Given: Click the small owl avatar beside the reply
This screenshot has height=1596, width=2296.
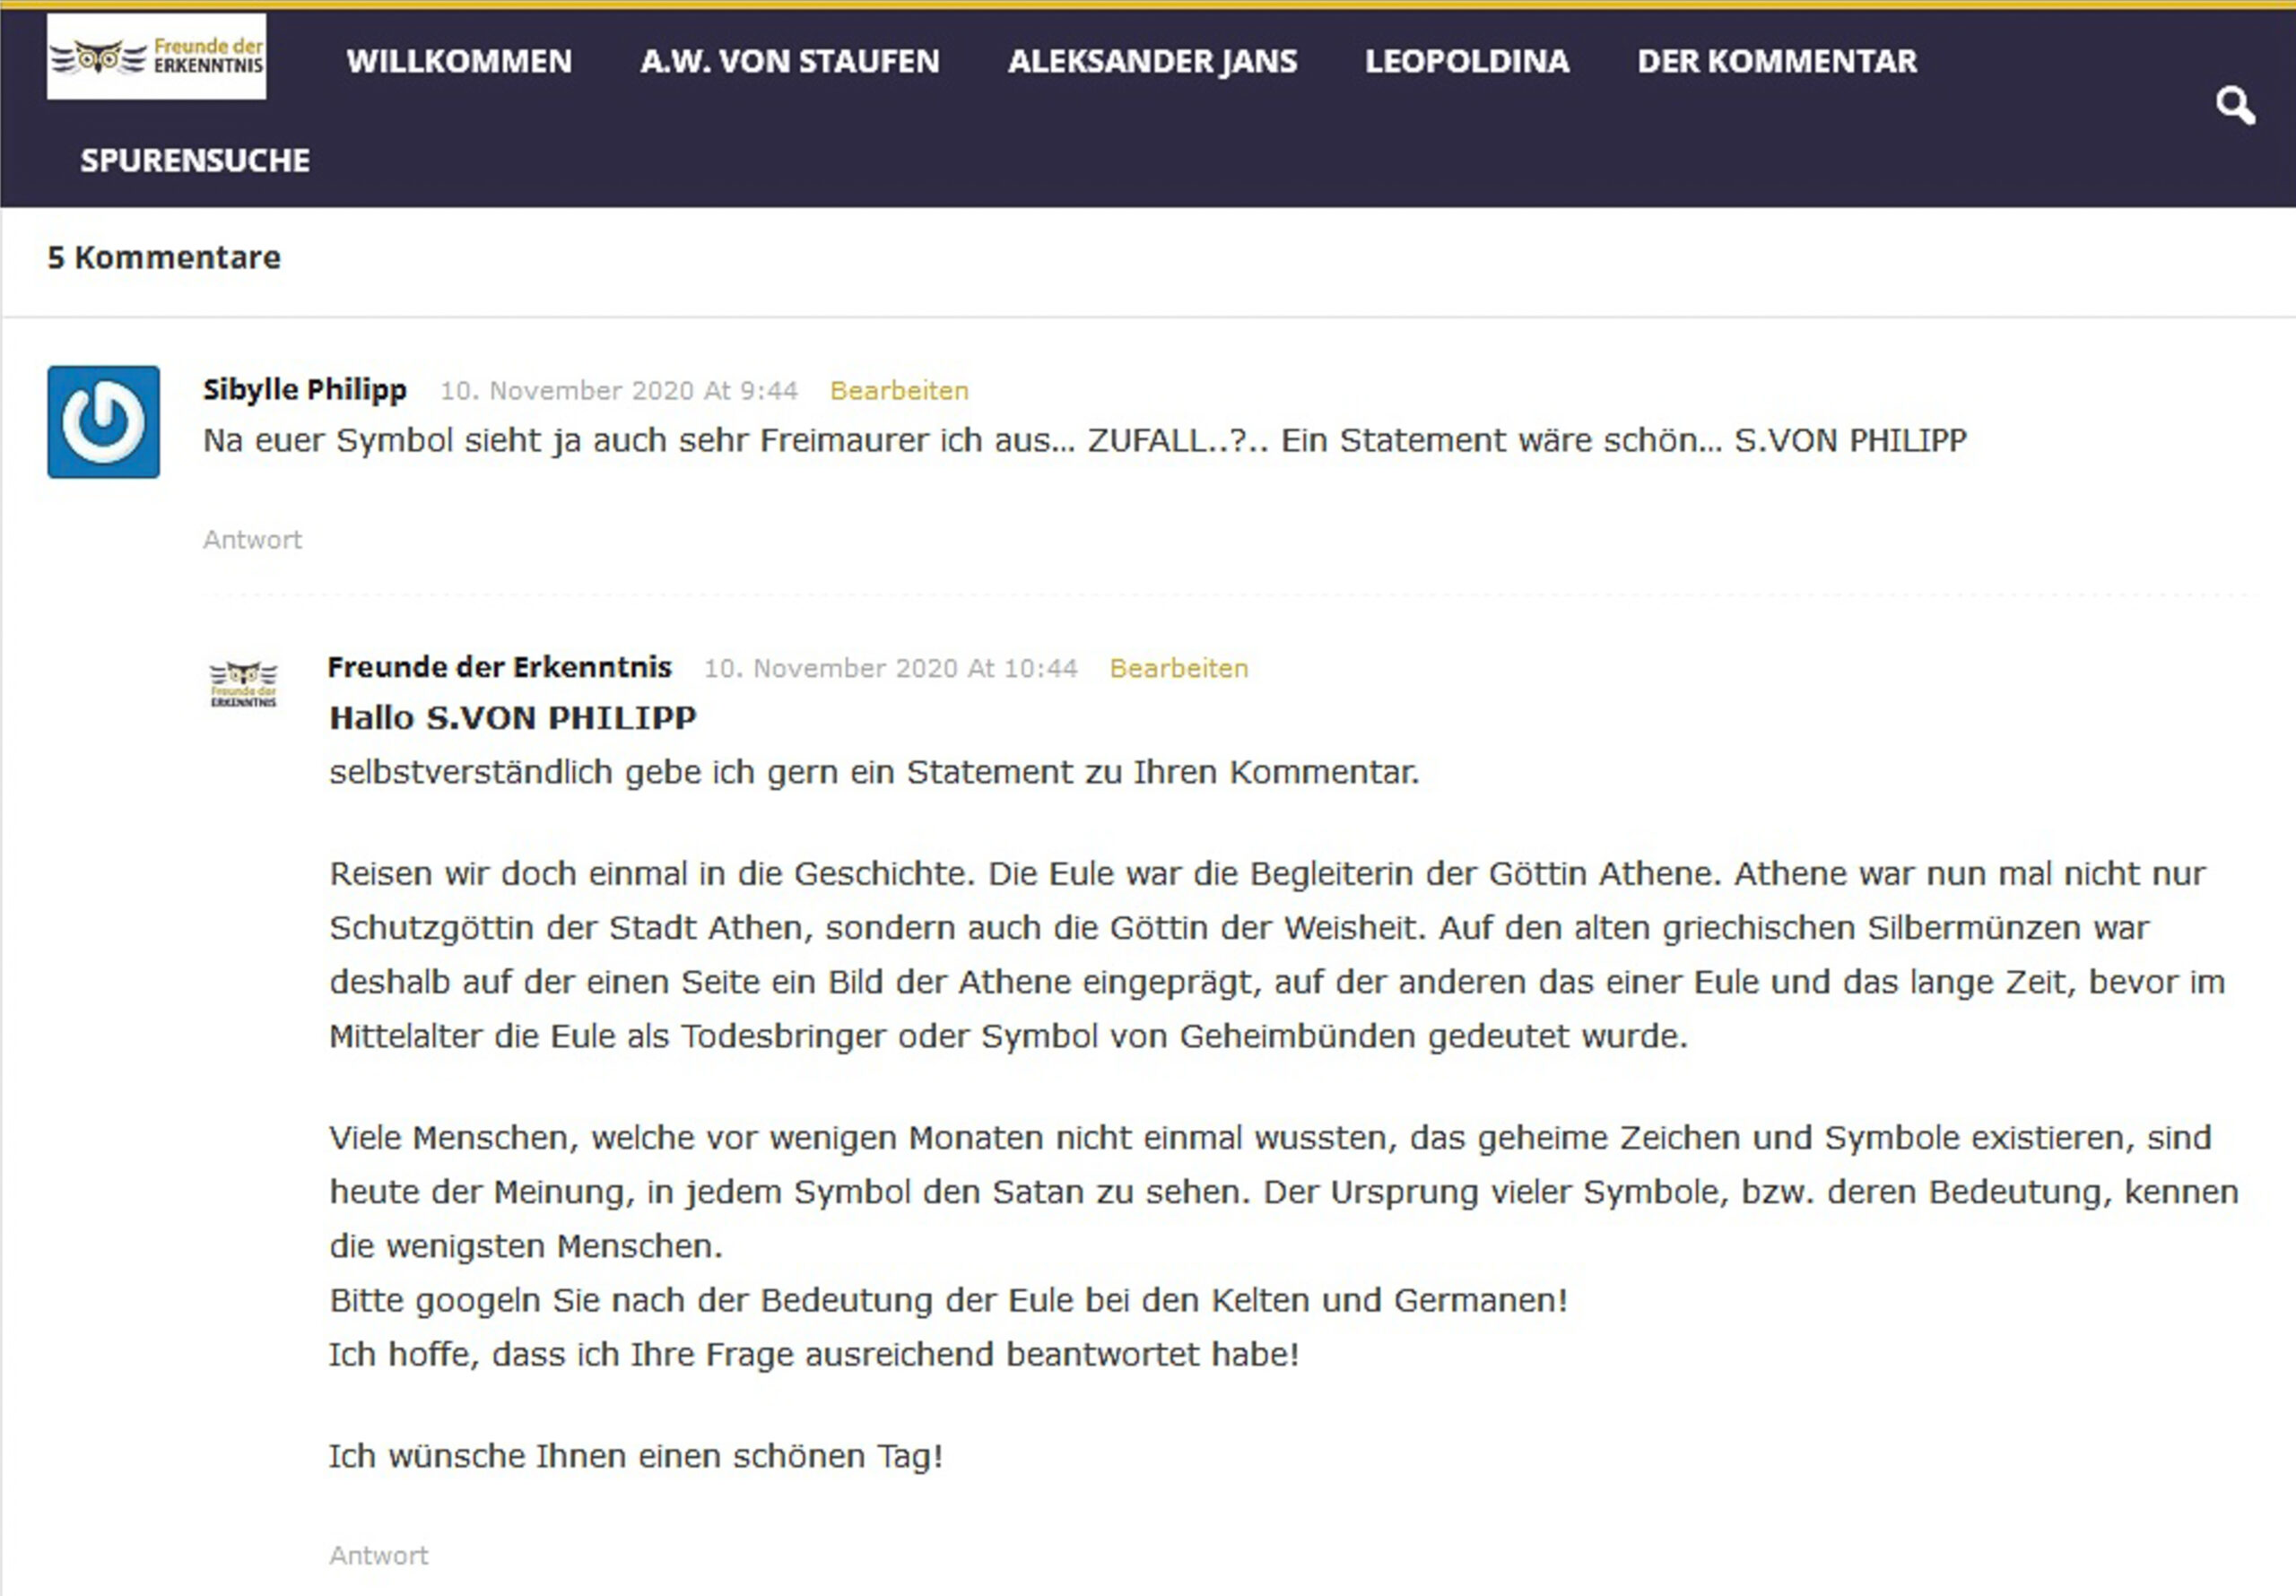Looking at the screenshot, I should click(x=243, y=683).
